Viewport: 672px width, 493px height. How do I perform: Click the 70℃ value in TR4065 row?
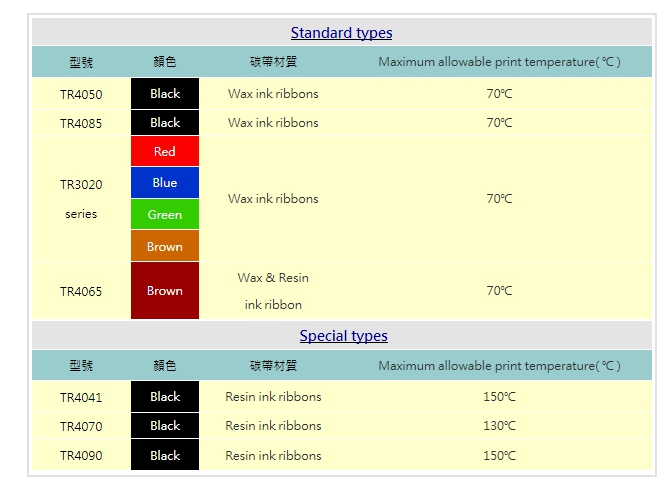(499, 291)
